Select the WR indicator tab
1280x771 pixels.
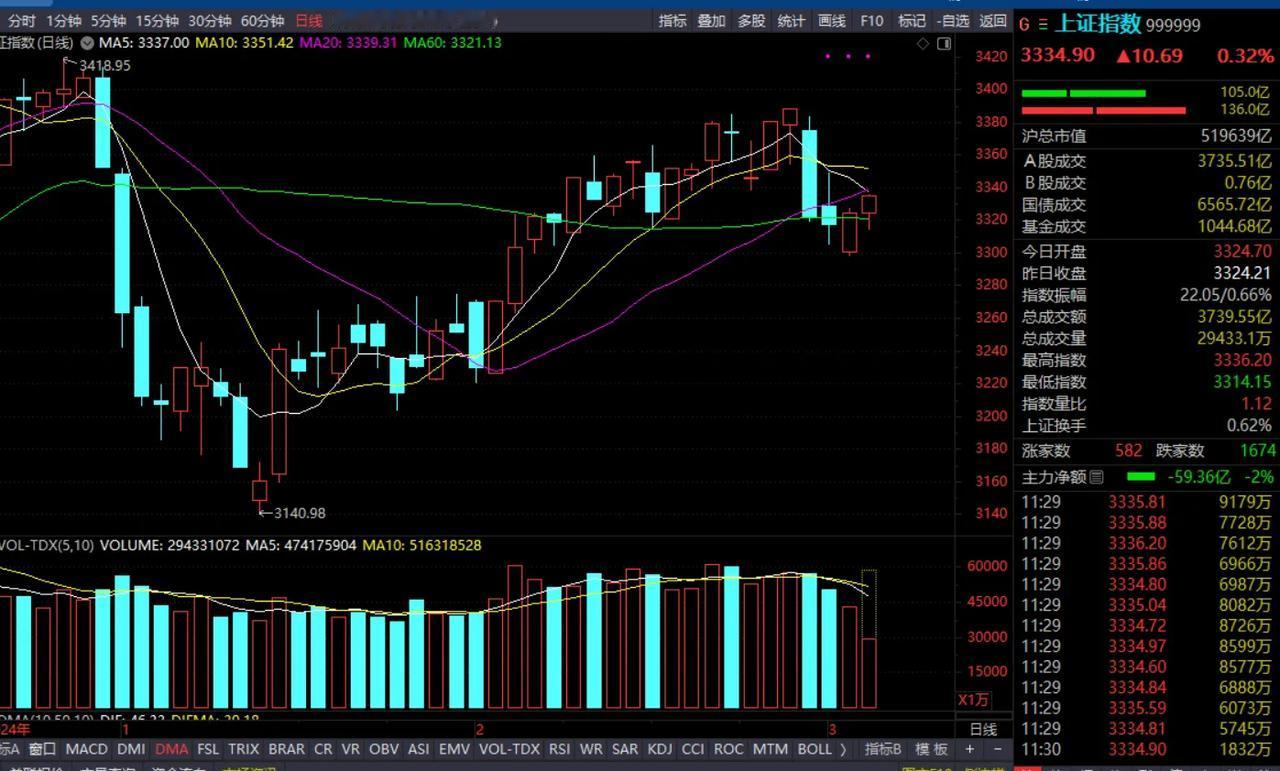coord(591,748)
